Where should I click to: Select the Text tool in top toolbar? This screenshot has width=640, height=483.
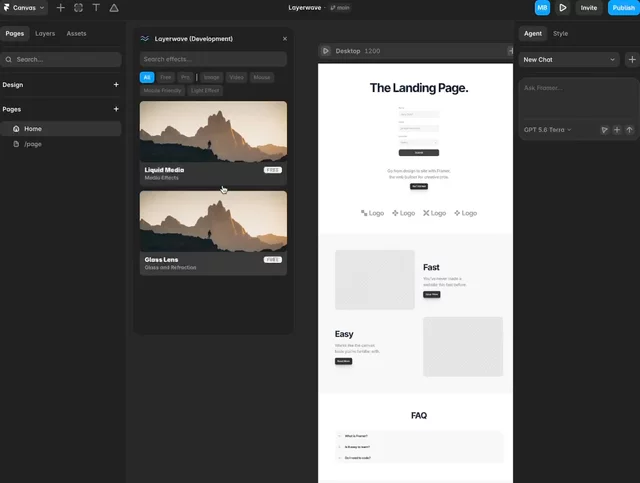click(x=96, y=8)
